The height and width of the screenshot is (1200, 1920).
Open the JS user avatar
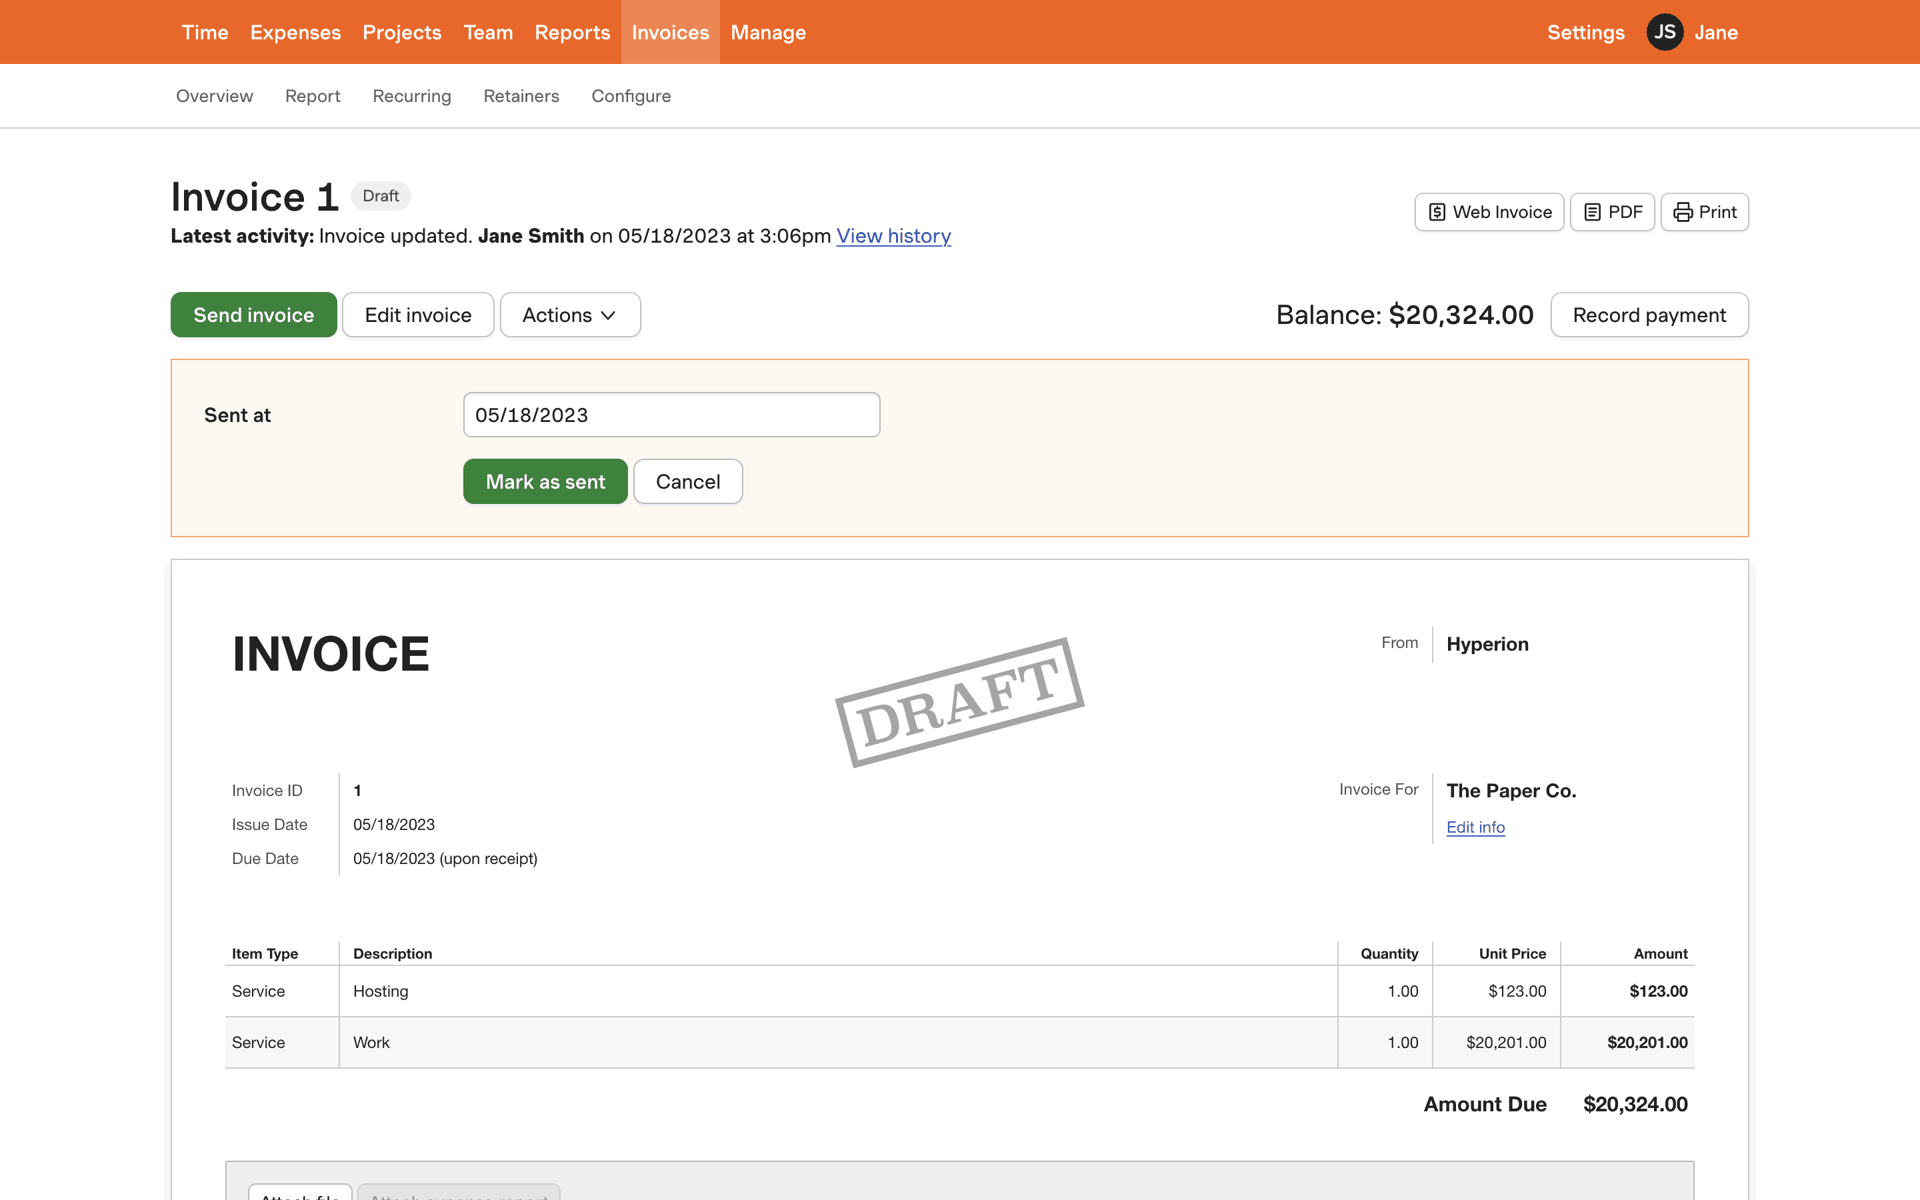click(1665, 32)
